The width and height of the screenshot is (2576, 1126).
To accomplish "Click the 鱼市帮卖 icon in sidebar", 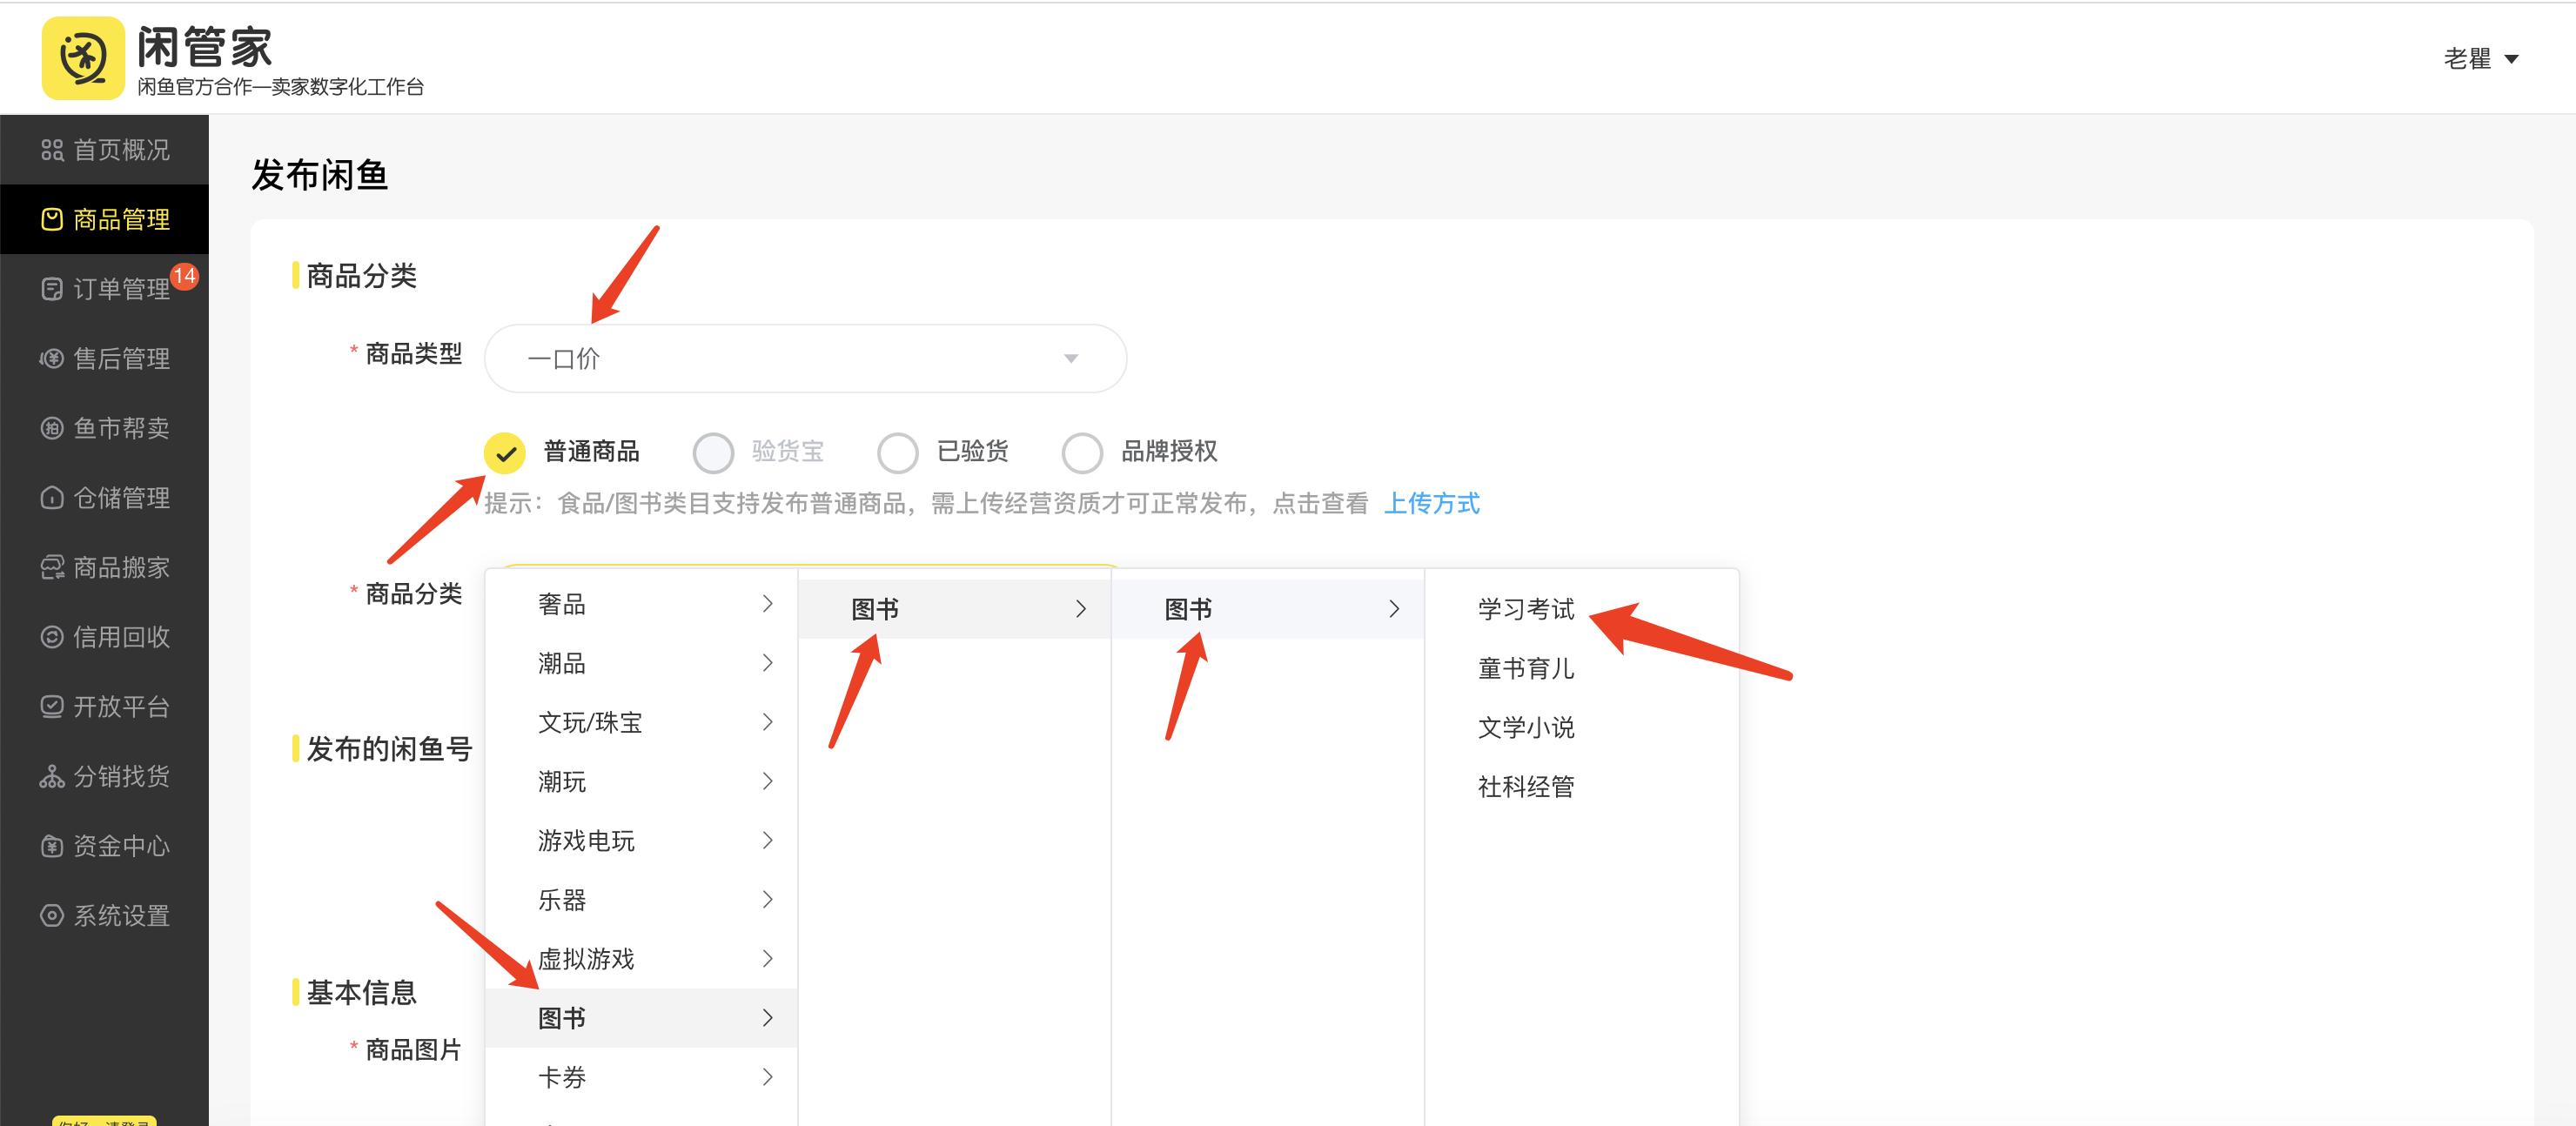I will pos(52,428).
